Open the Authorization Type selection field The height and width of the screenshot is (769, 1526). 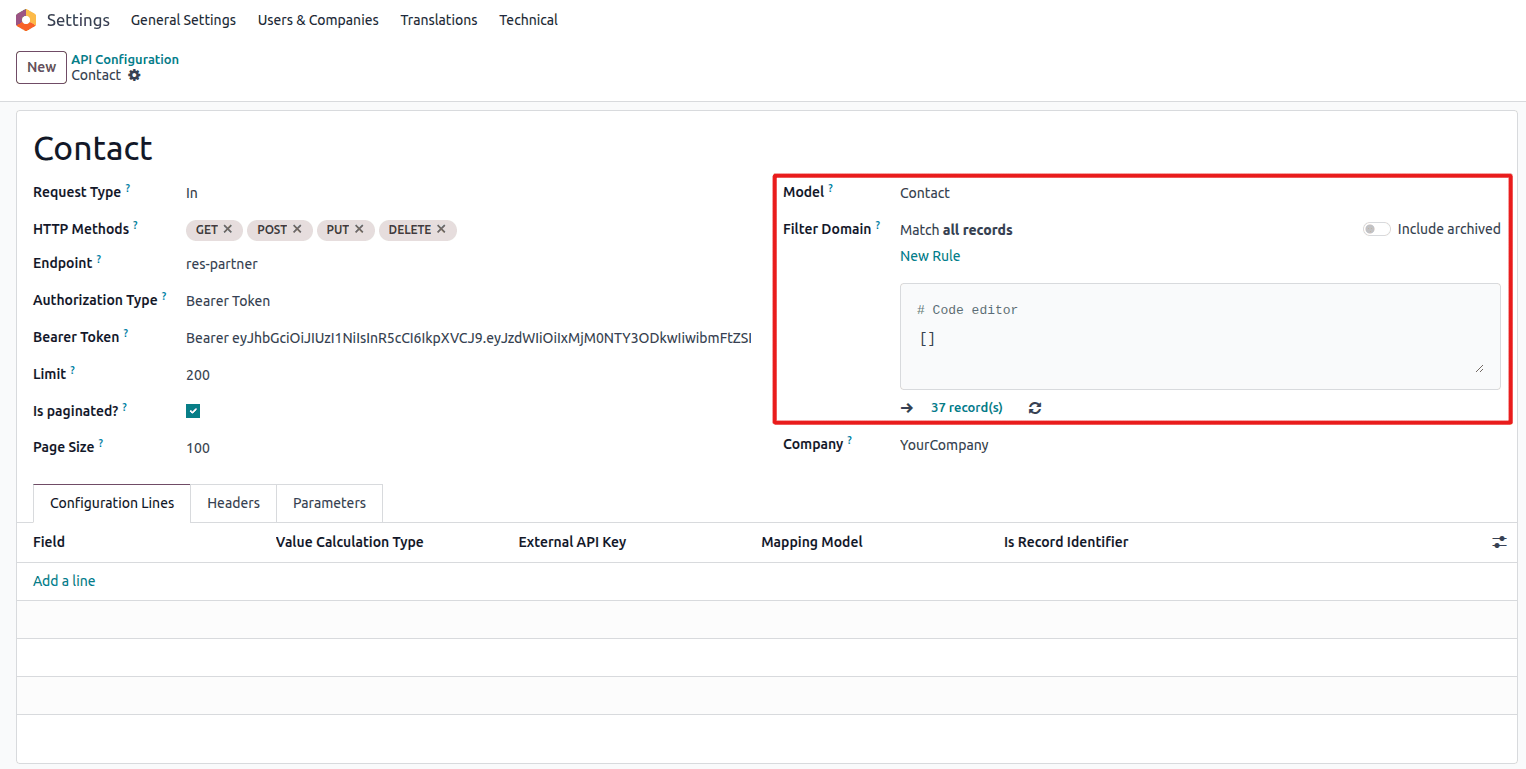[x=400, y=301]
